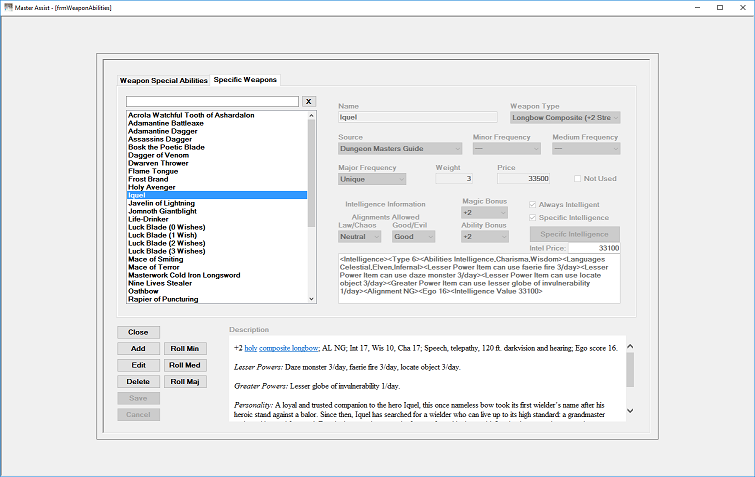Click the Roll Maj button
This screenshot has height=477, width=755.
(185, 382)
